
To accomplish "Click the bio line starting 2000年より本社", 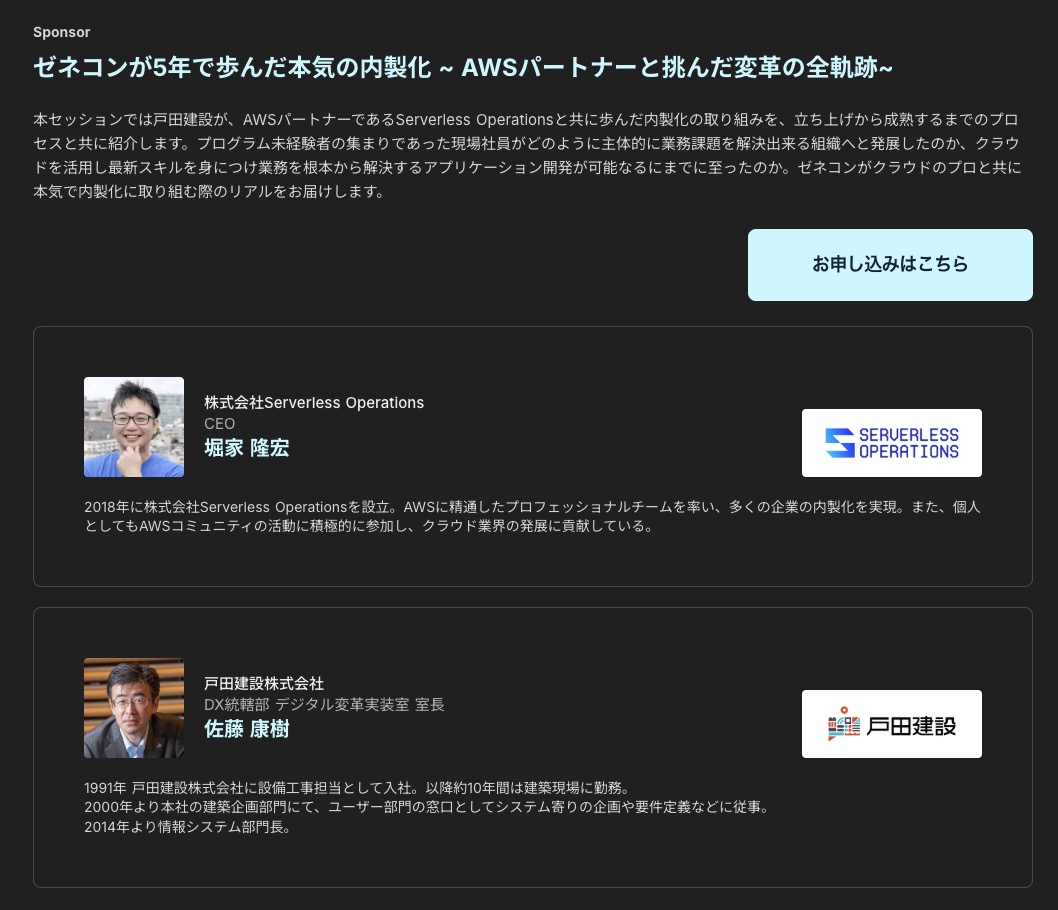I will point(428,807).
